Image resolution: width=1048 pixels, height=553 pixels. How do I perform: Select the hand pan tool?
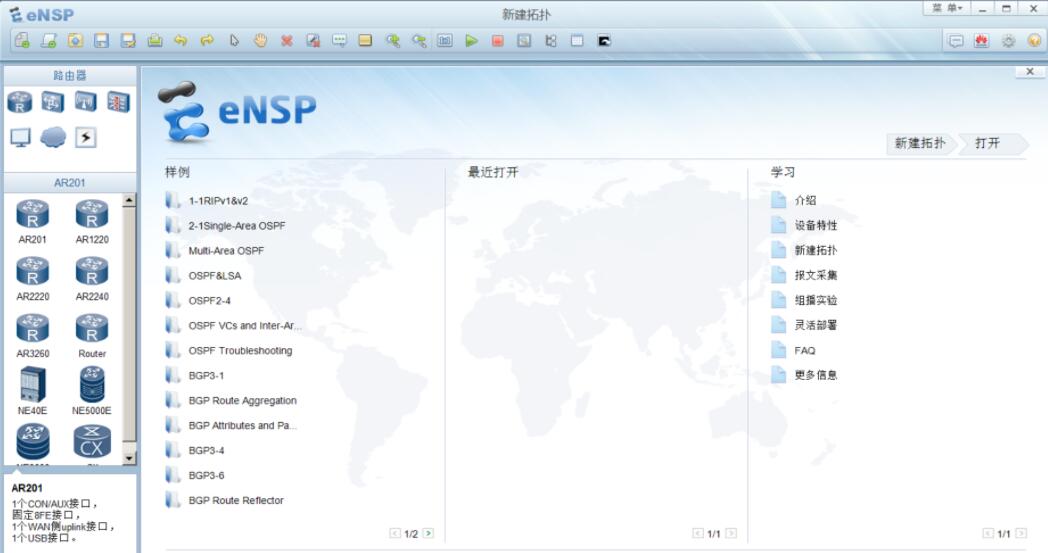pos(260,41)
